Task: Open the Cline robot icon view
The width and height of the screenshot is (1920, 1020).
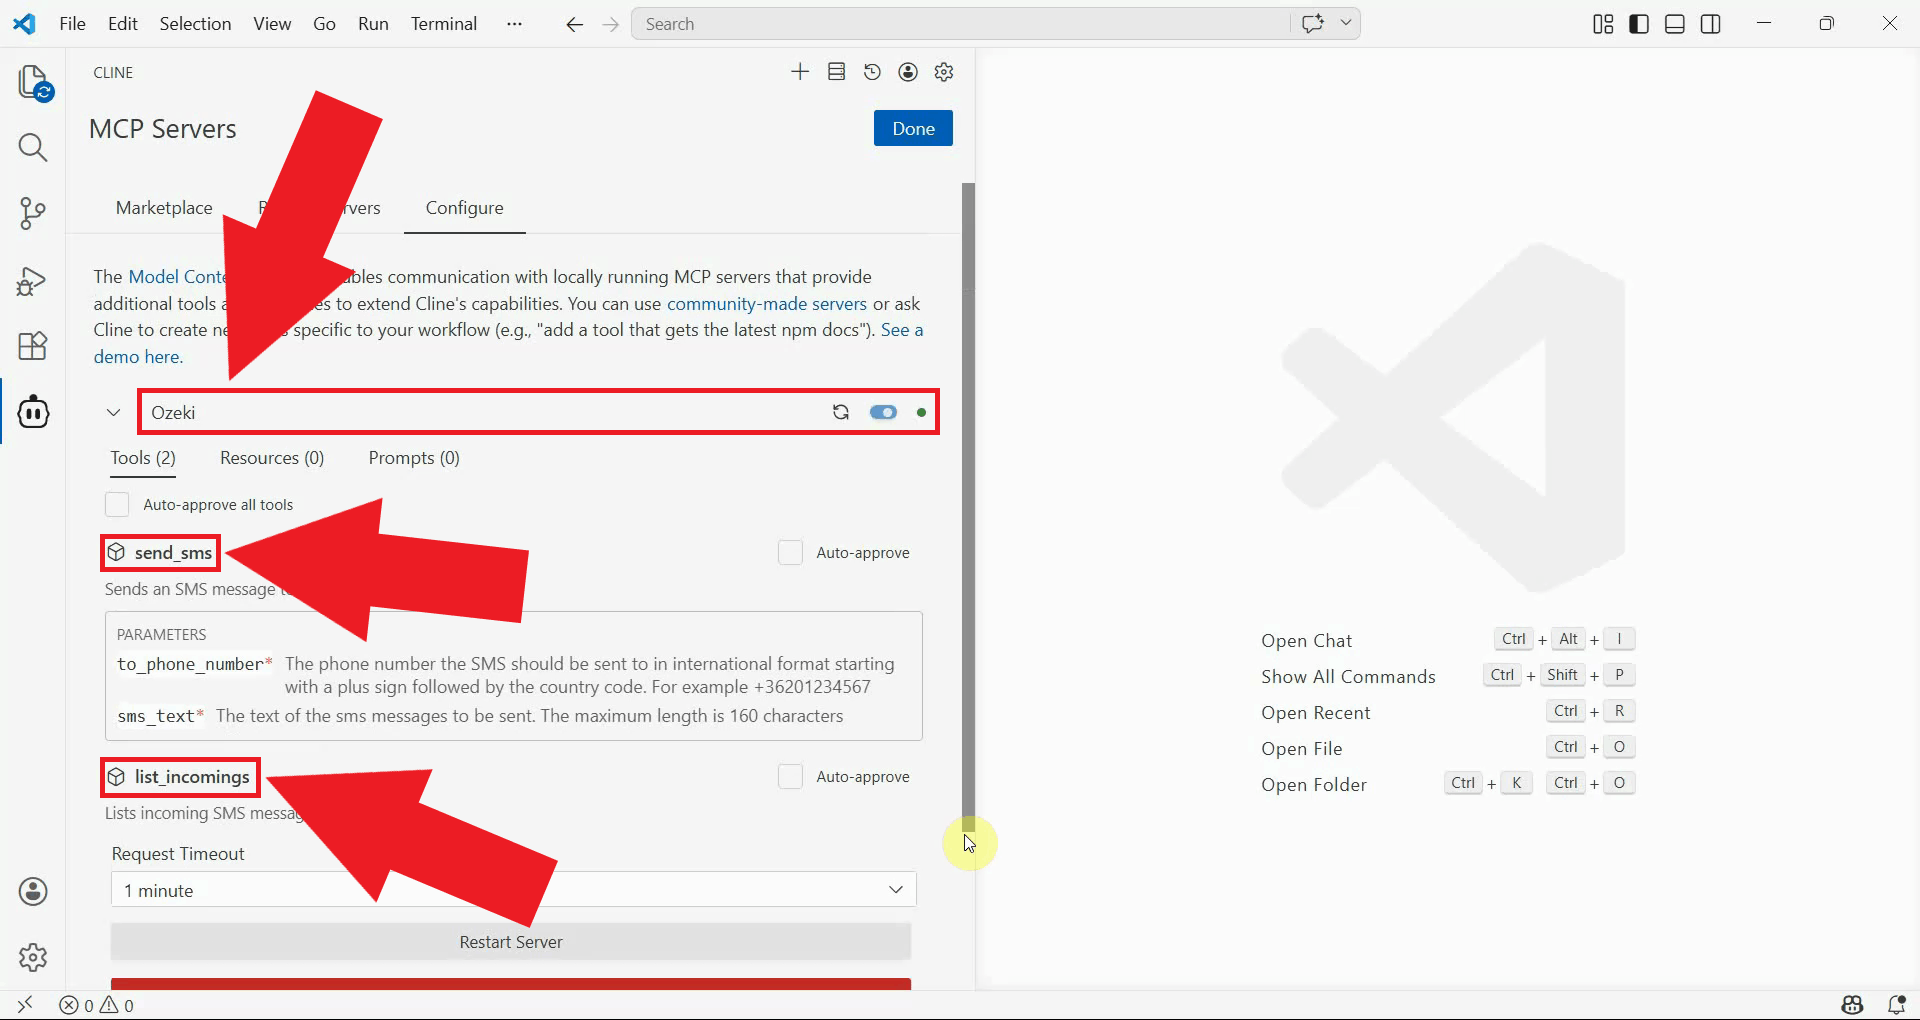Action: tap(33, 411)
